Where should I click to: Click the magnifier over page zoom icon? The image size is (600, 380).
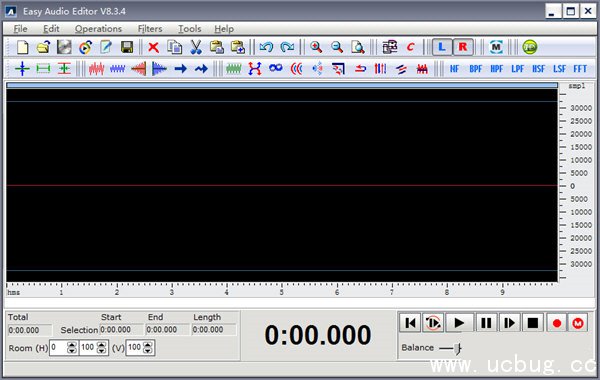pyautogui.click(x=358, y=47)
